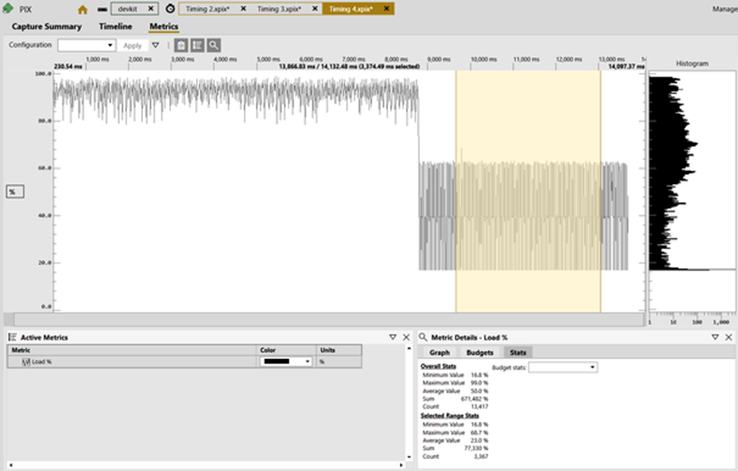738x471 pixels.
Task: Click the percent units axis button
Action: (15, 192)
